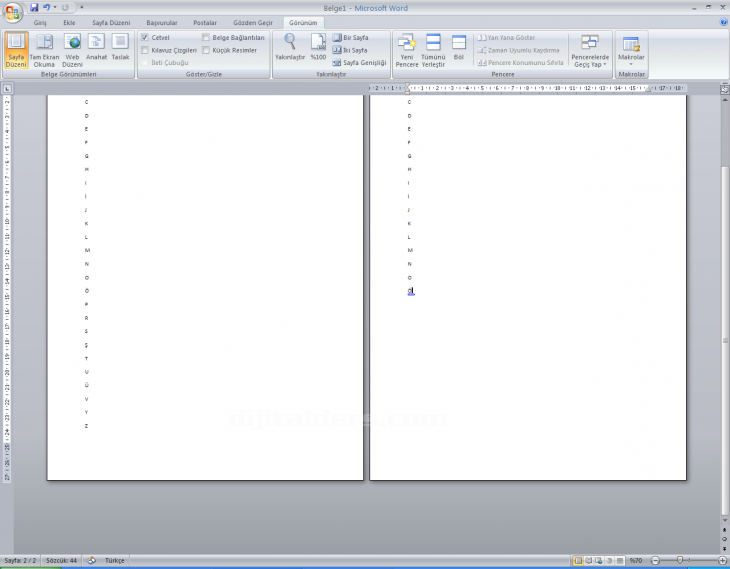Click the zoom slider in status bar

point(681,561)
